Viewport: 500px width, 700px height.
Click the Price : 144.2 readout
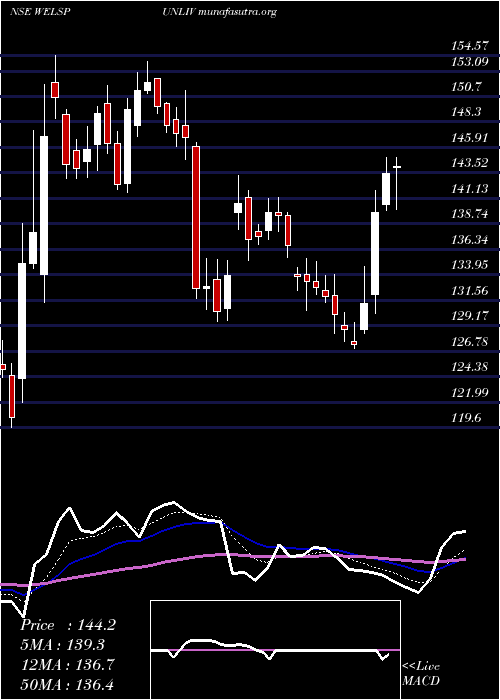68,625
